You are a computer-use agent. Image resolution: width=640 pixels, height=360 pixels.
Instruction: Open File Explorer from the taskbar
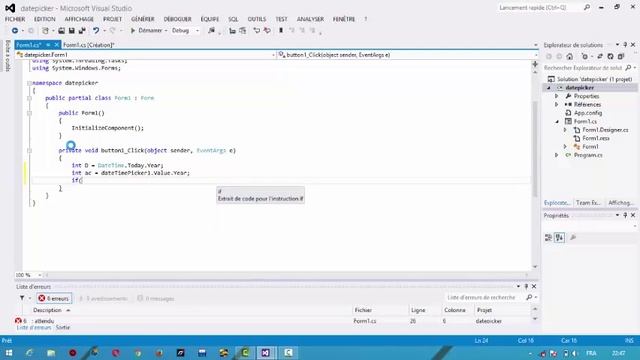[x=51, y=353]
